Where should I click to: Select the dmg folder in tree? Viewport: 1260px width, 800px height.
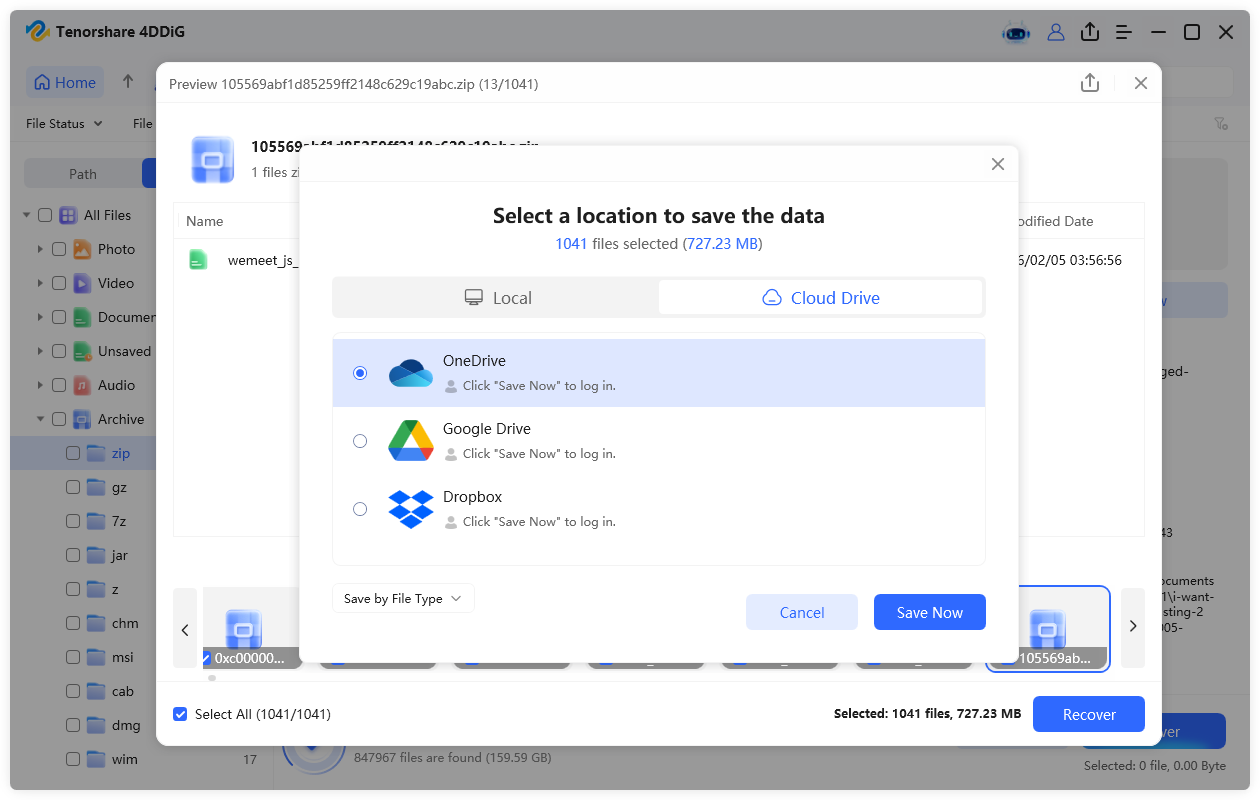pyautogui.click(x=125, y=725)
